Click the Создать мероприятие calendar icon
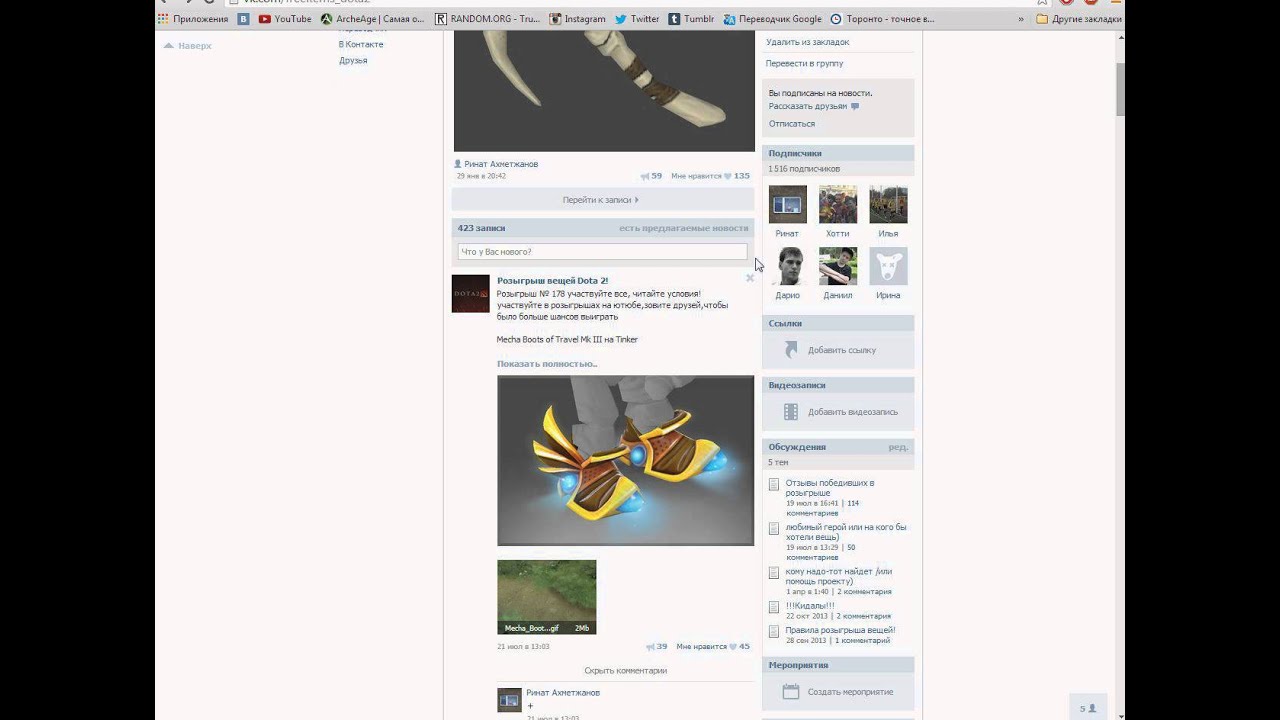The height and width of the screenshot is (720, 1280). 791,692
